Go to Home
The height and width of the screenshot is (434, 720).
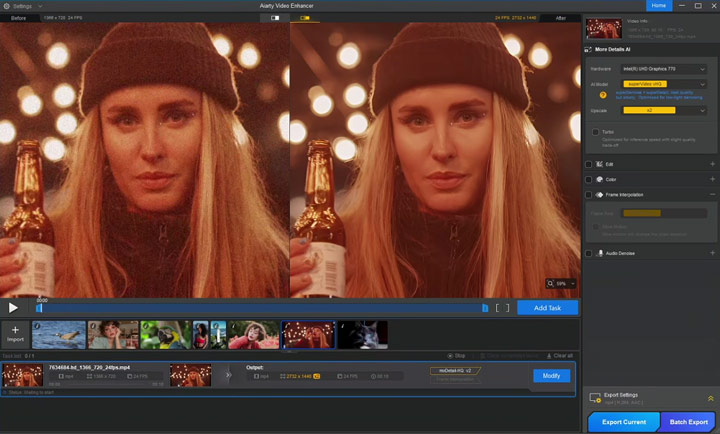(x=659, y=6)
